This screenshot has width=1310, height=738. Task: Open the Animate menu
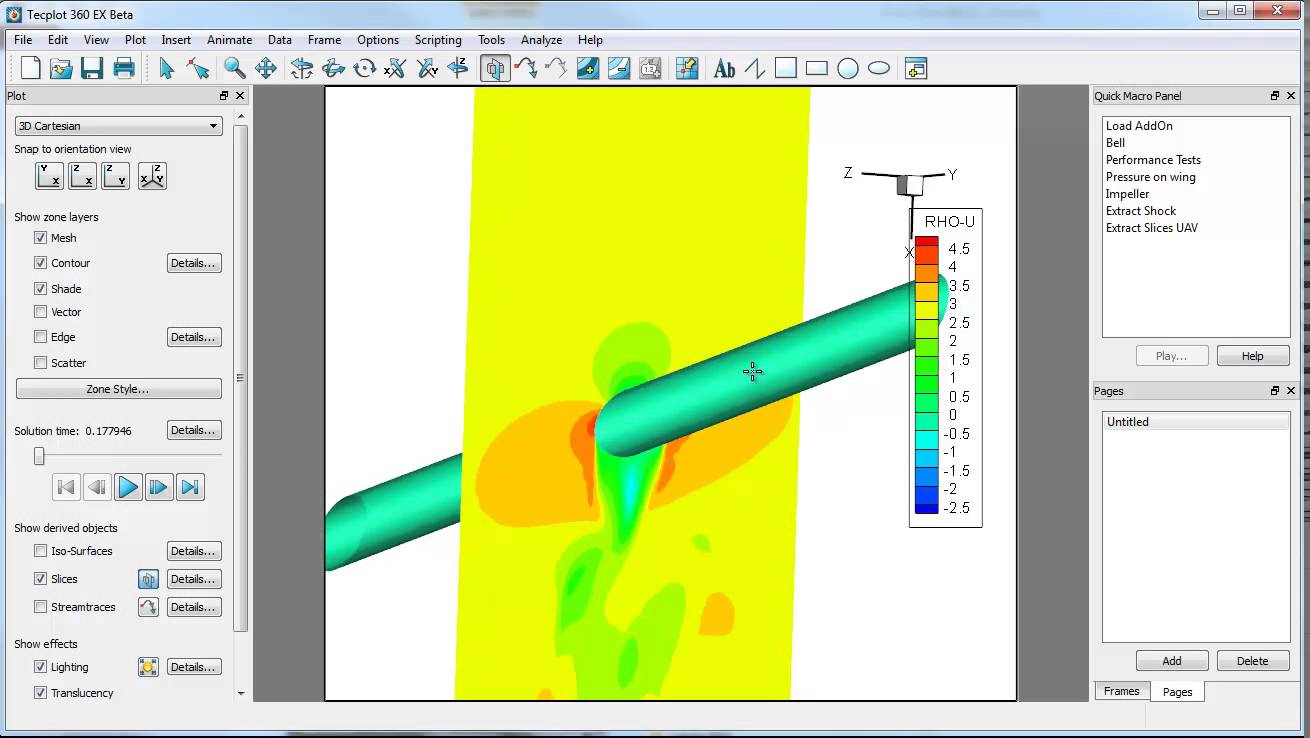tap(229, 40)
